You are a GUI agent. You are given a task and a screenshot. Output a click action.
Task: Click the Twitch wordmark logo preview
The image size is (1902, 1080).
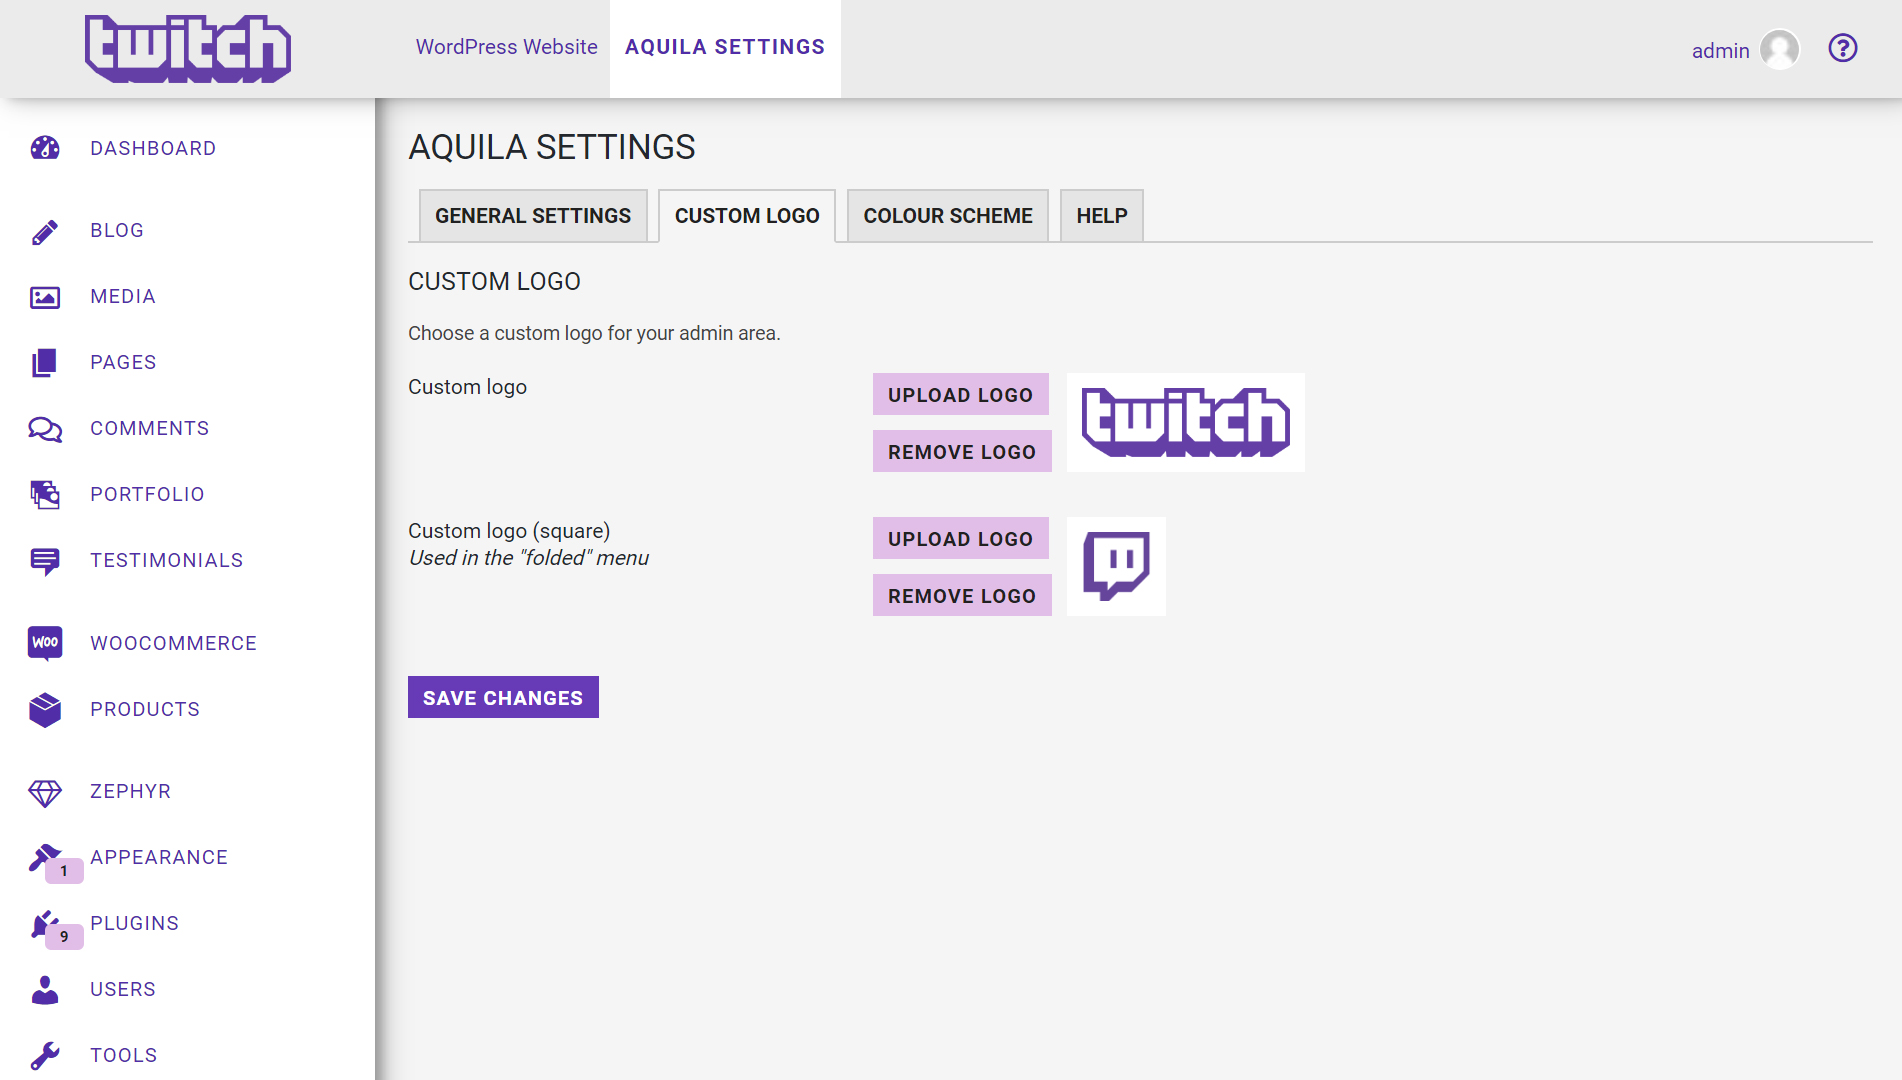pyautogui.click(x=1186, y=423)
